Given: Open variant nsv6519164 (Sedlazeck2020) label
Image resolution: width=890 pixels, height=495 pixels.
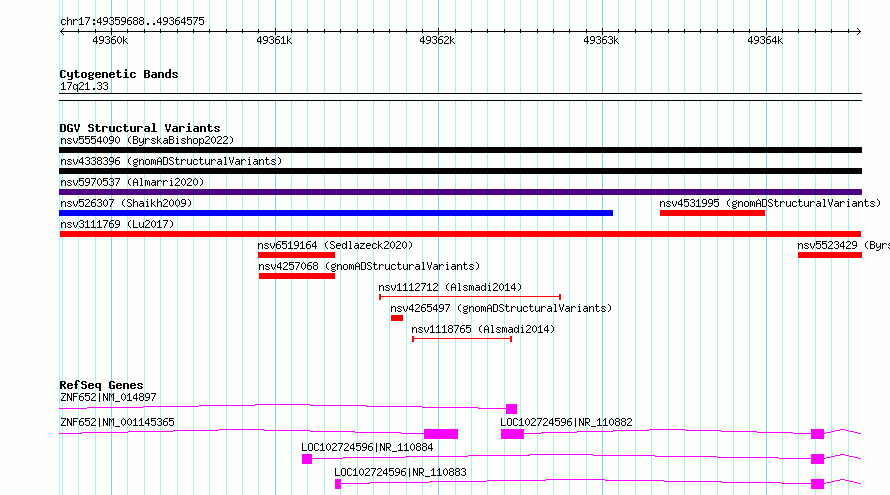Looking at the screenshot, I should coord(335,245).
